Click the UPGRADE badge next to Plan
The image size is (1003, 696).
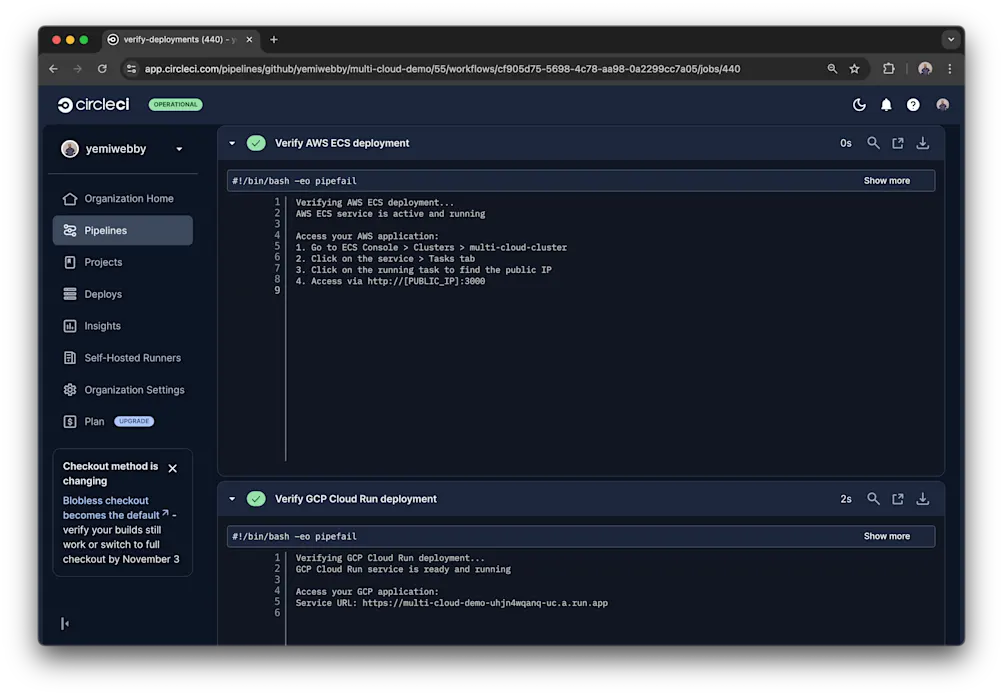[x=134, y=421]
